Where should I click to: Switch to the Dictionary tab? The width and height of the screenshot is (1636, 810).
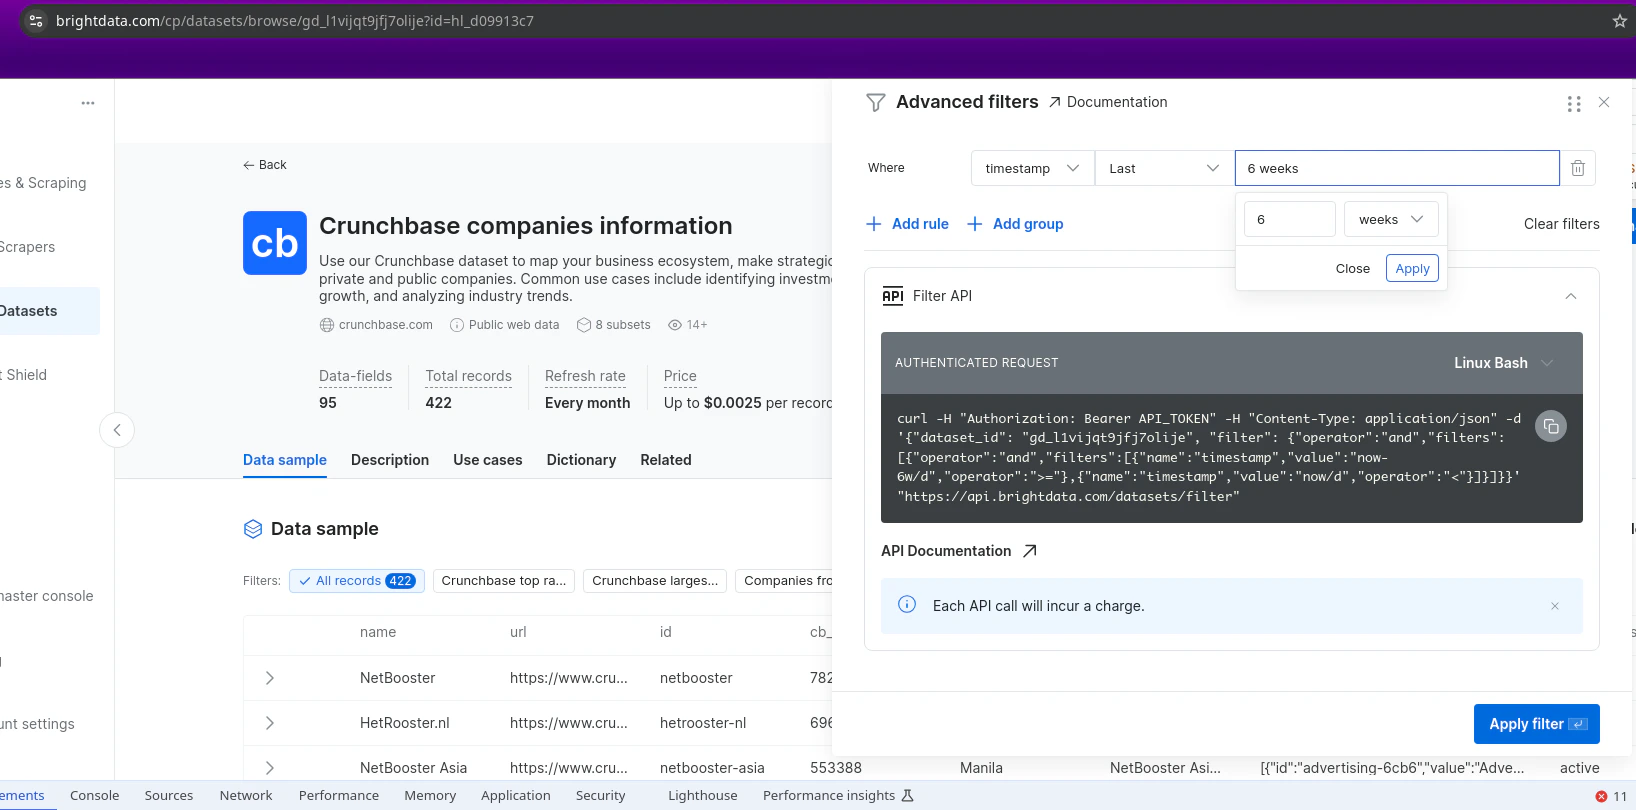(581, 460)
